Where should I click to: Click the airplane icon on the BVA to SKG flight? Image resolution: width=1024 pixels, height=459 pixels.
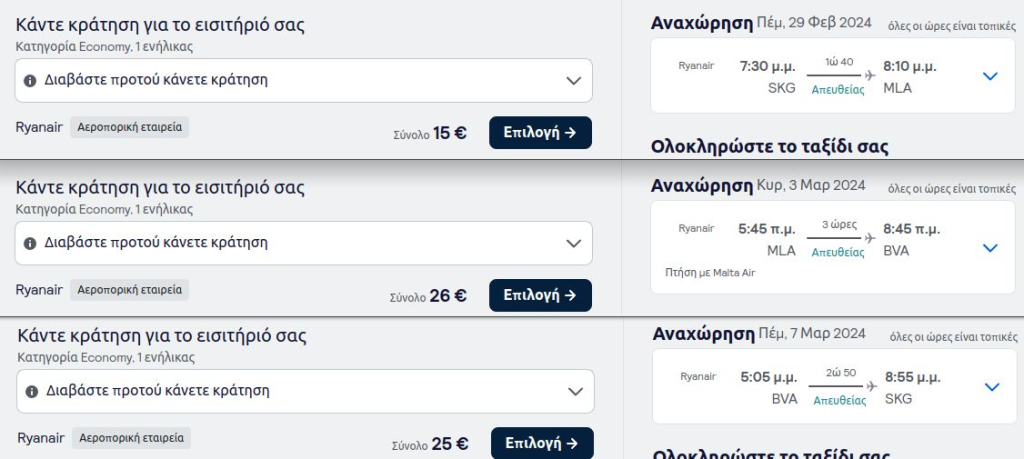[x=871, y=387]
